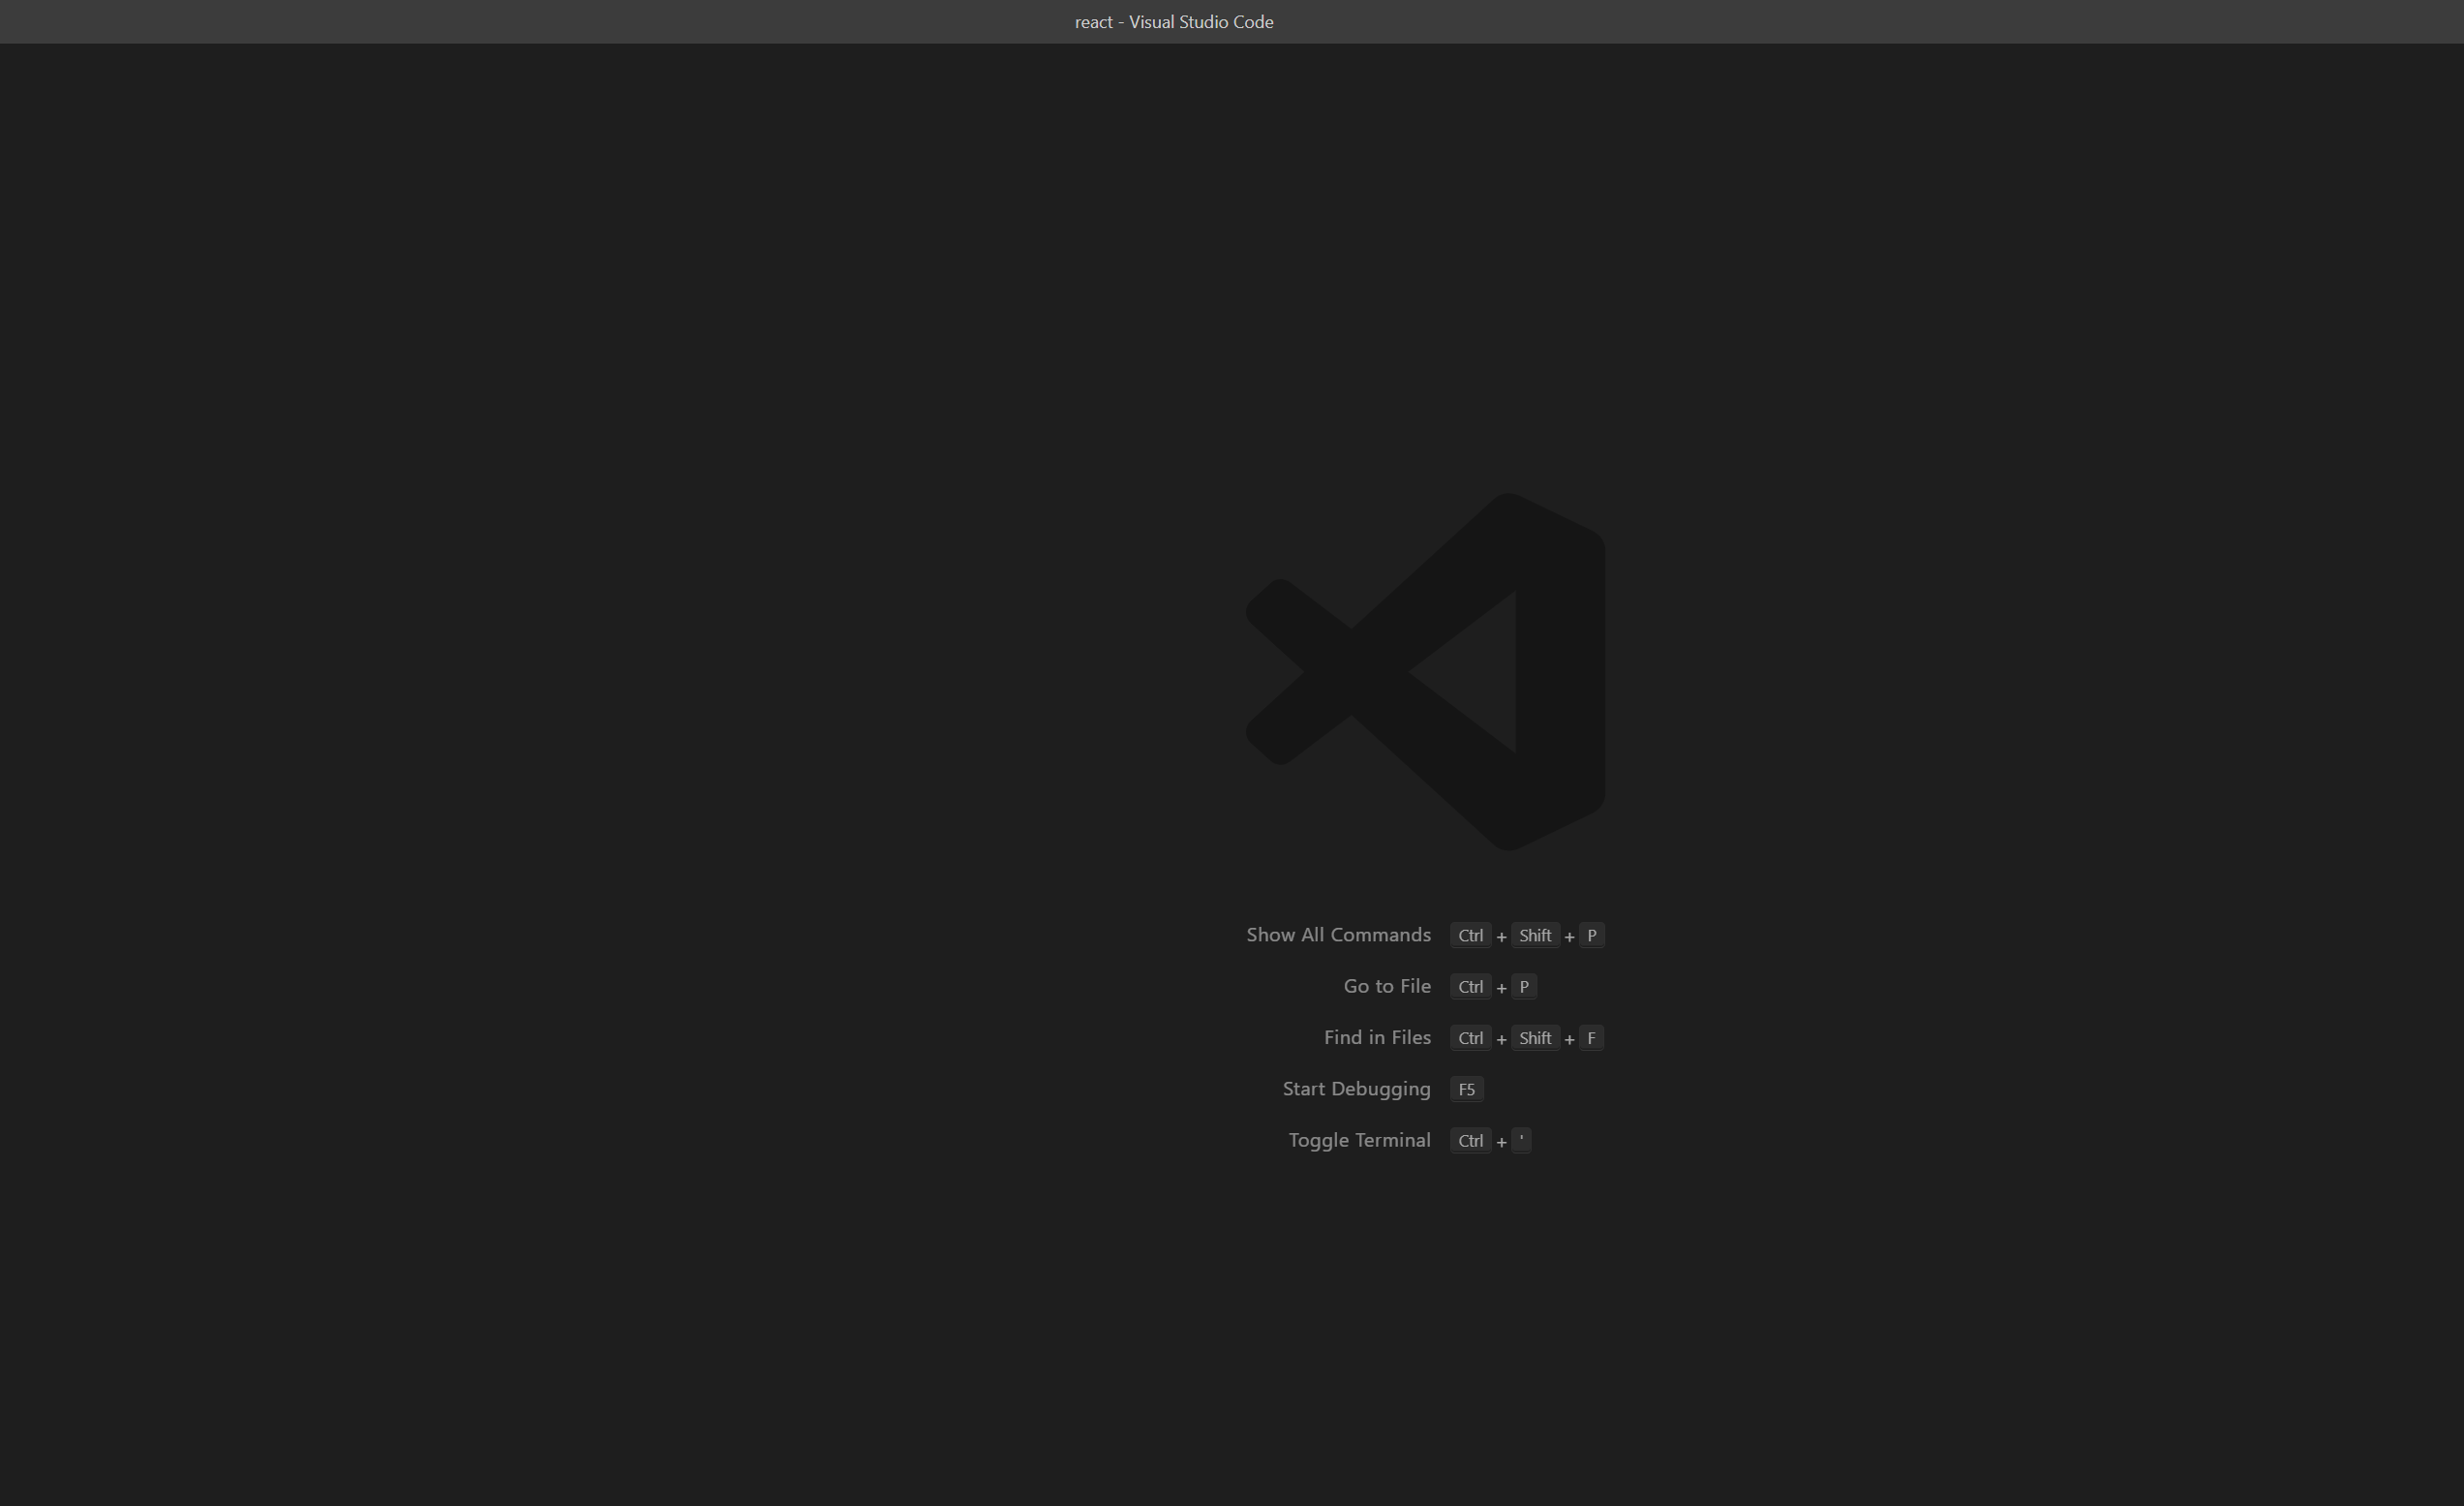Click the "Find in Files" label

(1377, 1037)
